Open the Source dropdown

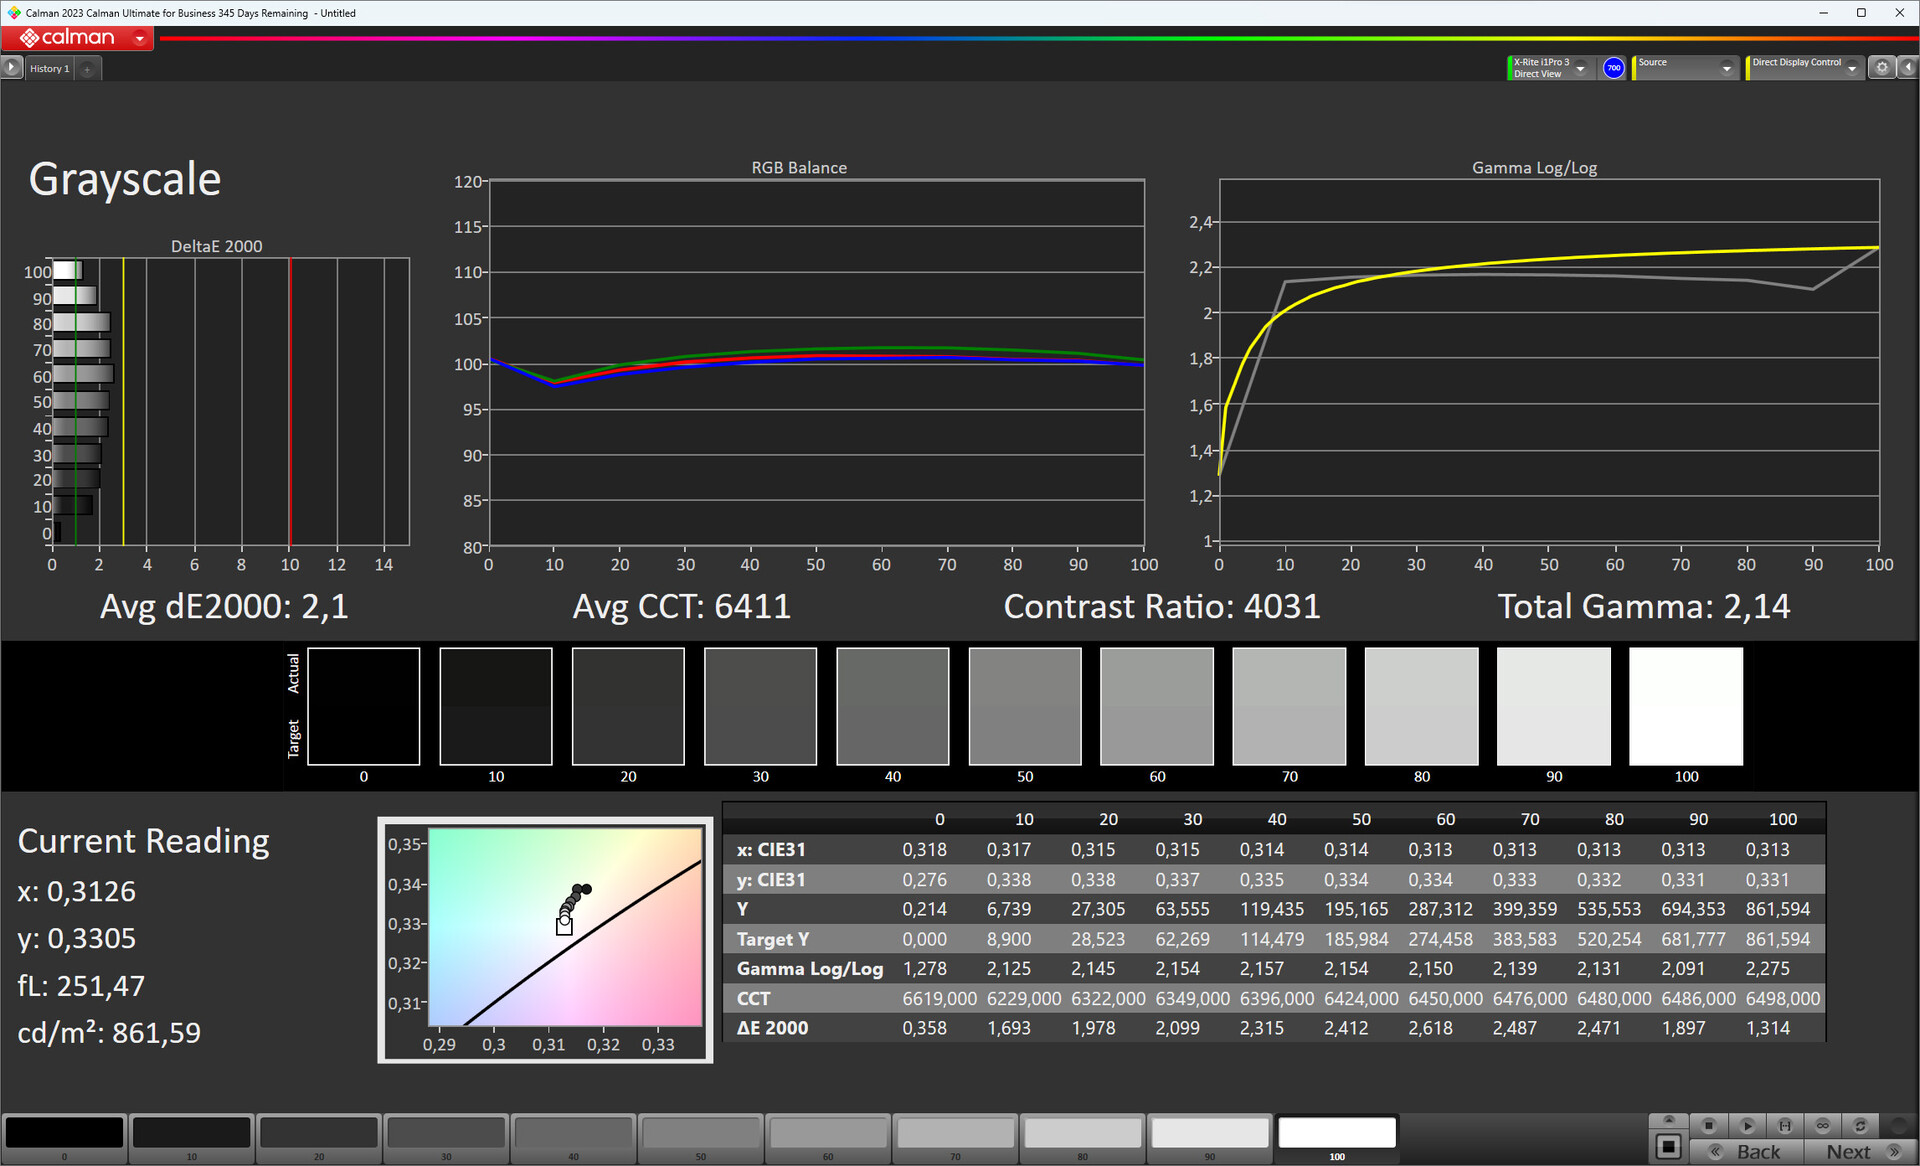(x=1726, y=68)
